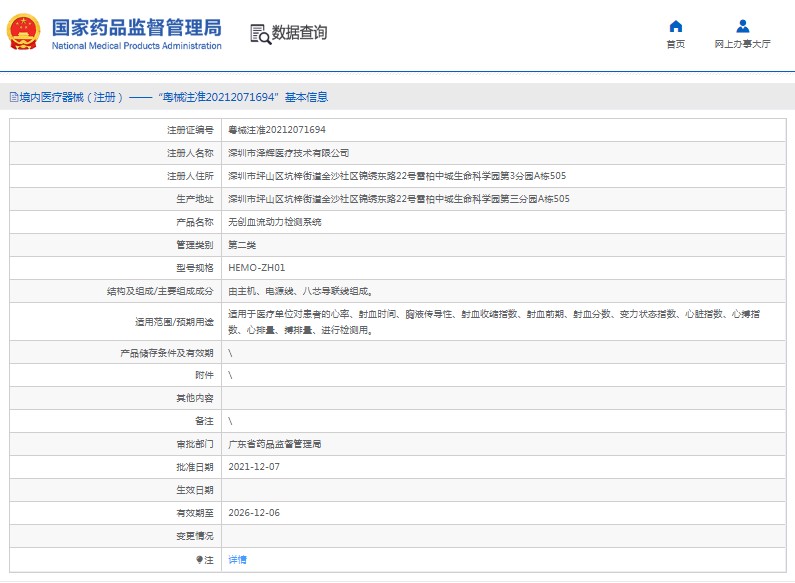The image size is (795, 583).
Task: Click the 其他内容 row label
Action: (195, 398)
